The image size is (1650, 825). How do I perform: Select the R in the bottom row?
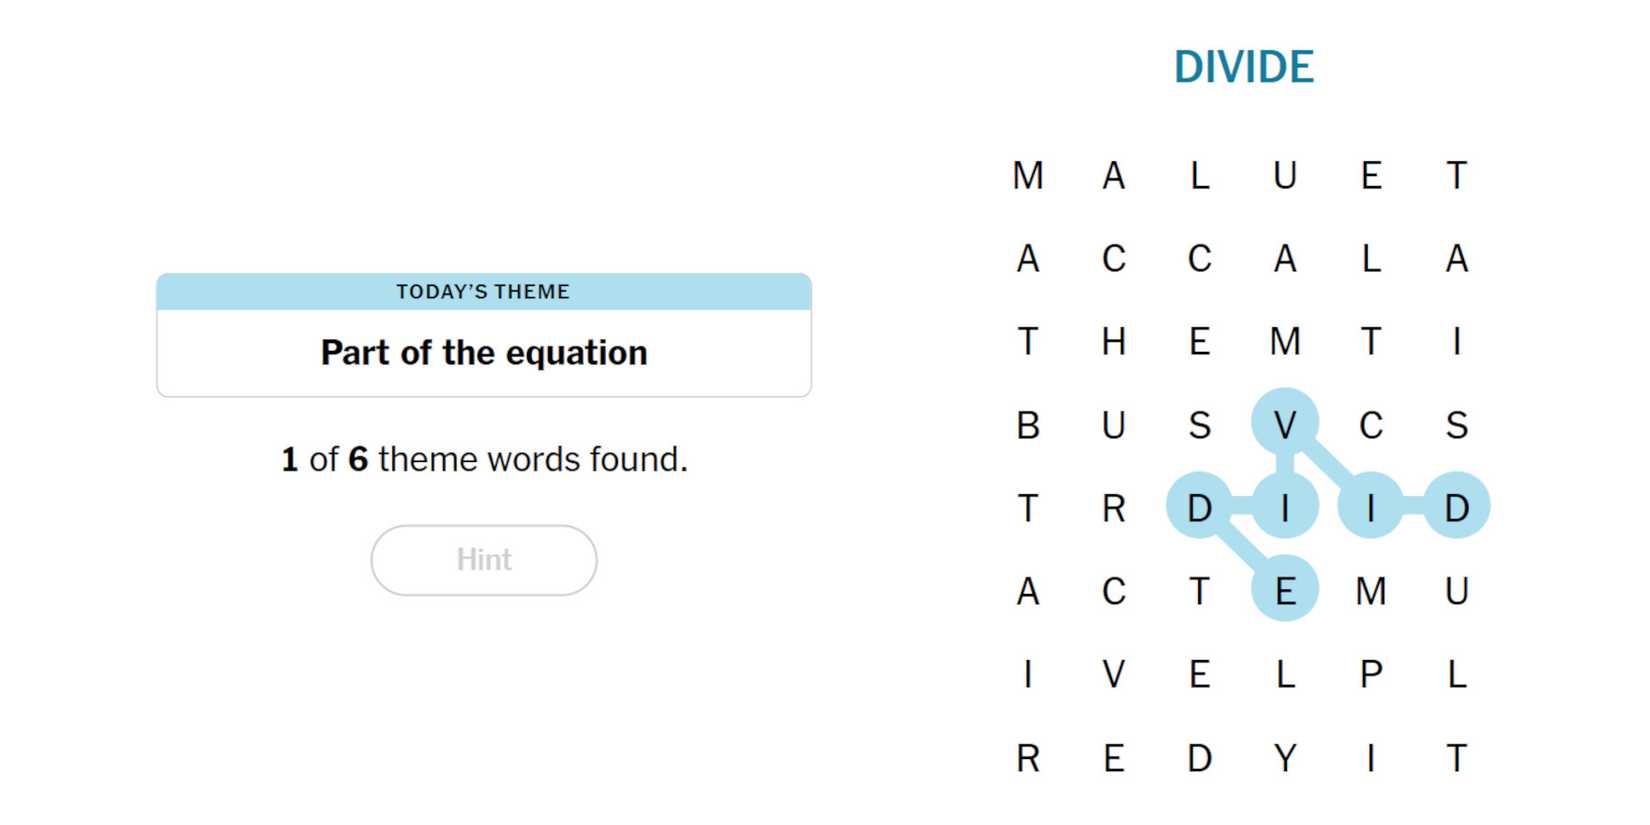click(x=1028, y=758)
